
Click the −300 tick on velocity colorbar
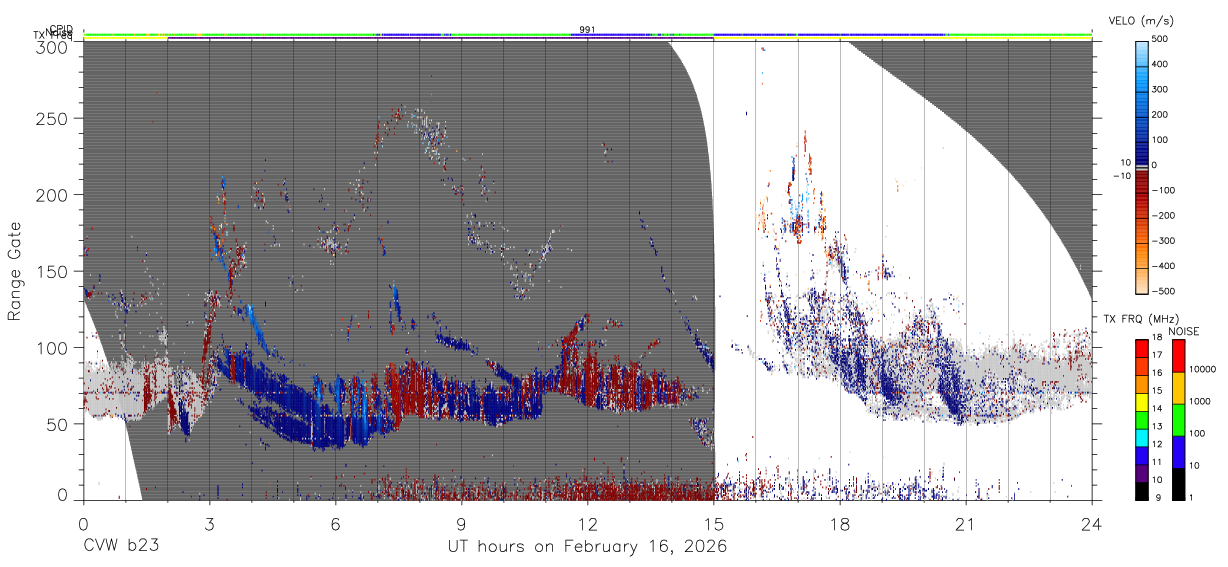[1164, 241]
